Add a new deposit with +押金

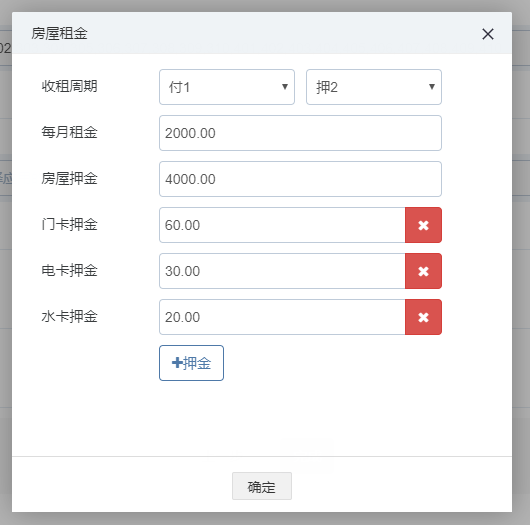coord(191,363)
